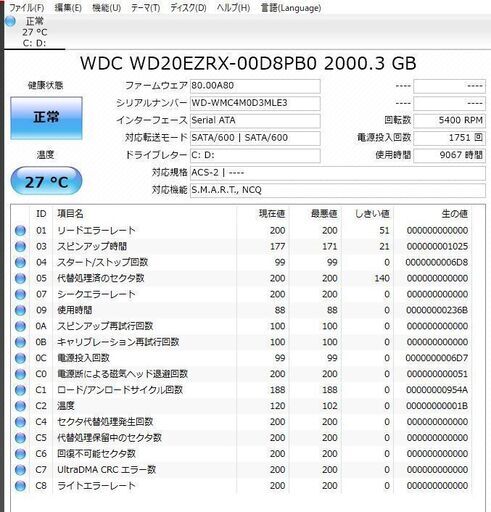Viewport: 491px width, 512px height.
Task: Click the status orb for ID 07 row
Action: pyautogui.click(x=20, y=294)
